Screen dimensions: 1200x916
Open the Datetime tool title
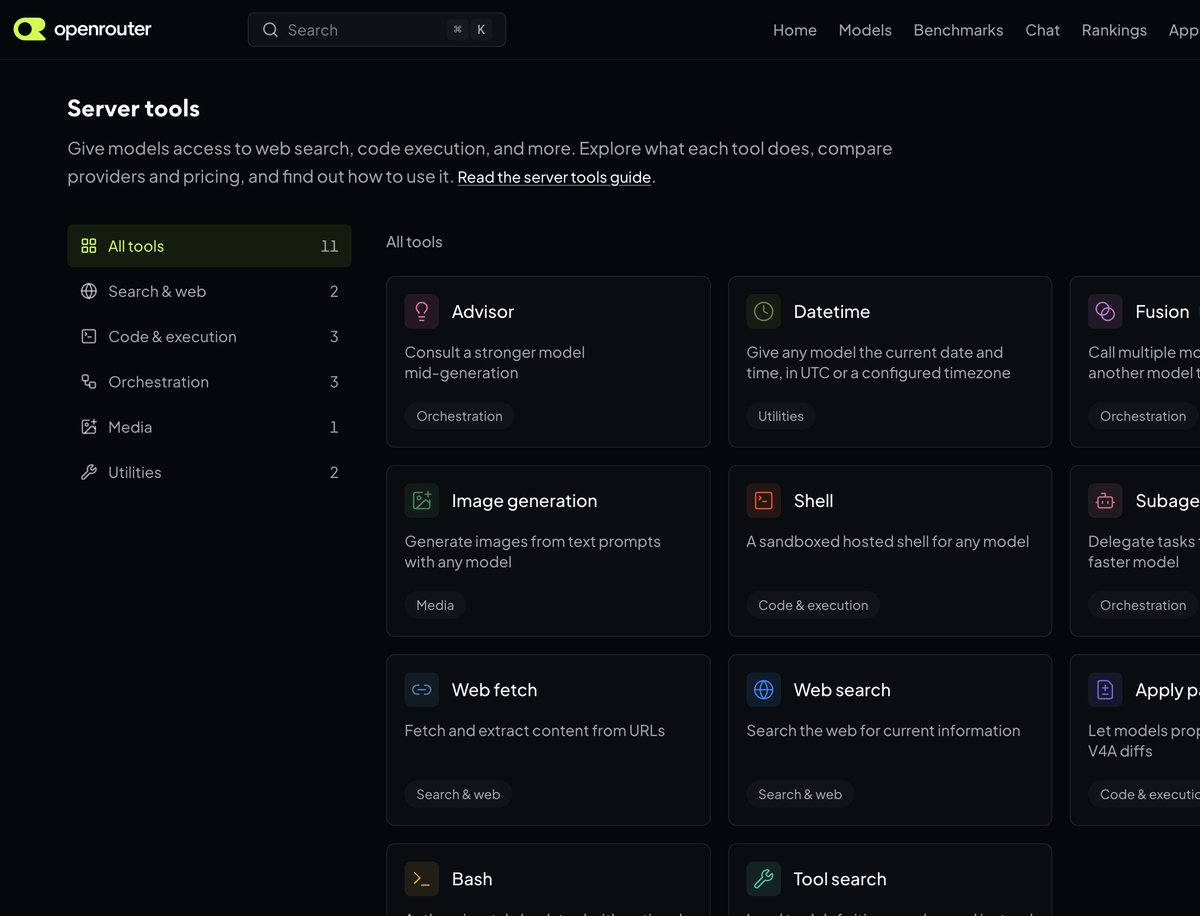tap(832, 311)
